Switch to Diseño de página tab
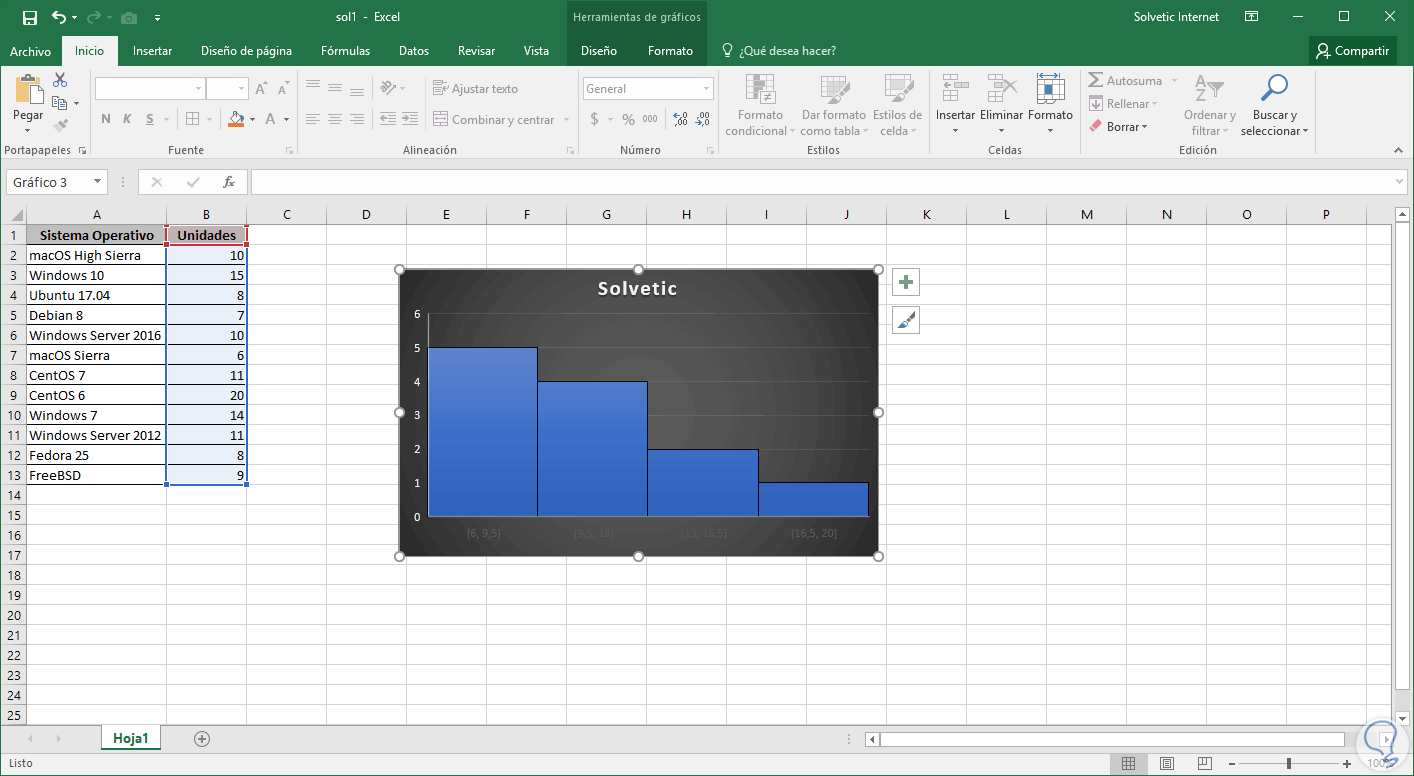The image size is (1414, 776). (246, 51)
